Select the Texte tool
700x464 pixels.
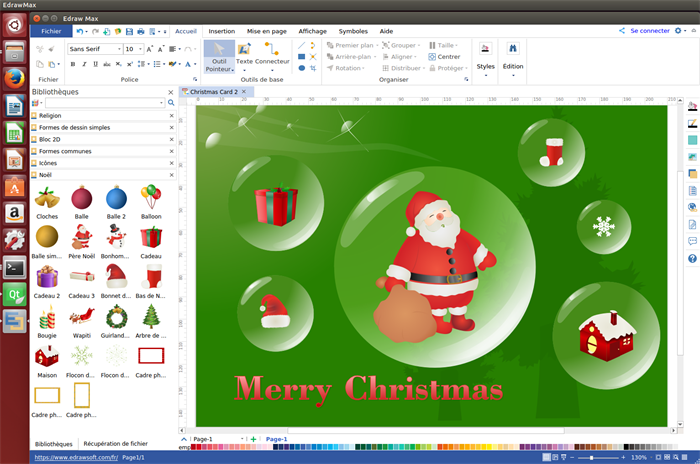point(244,57)
